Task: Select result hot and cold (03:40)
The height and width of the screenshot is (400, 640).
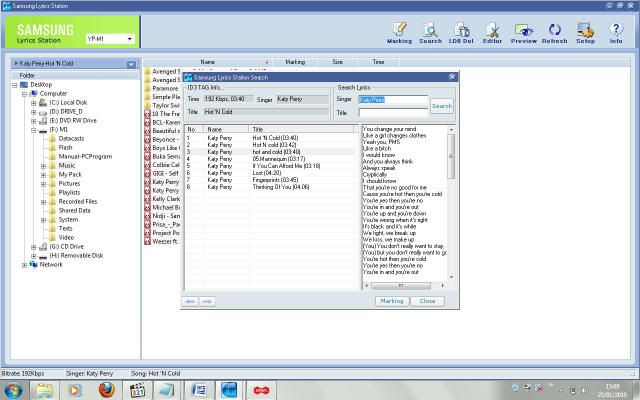Action: [269, 152]
